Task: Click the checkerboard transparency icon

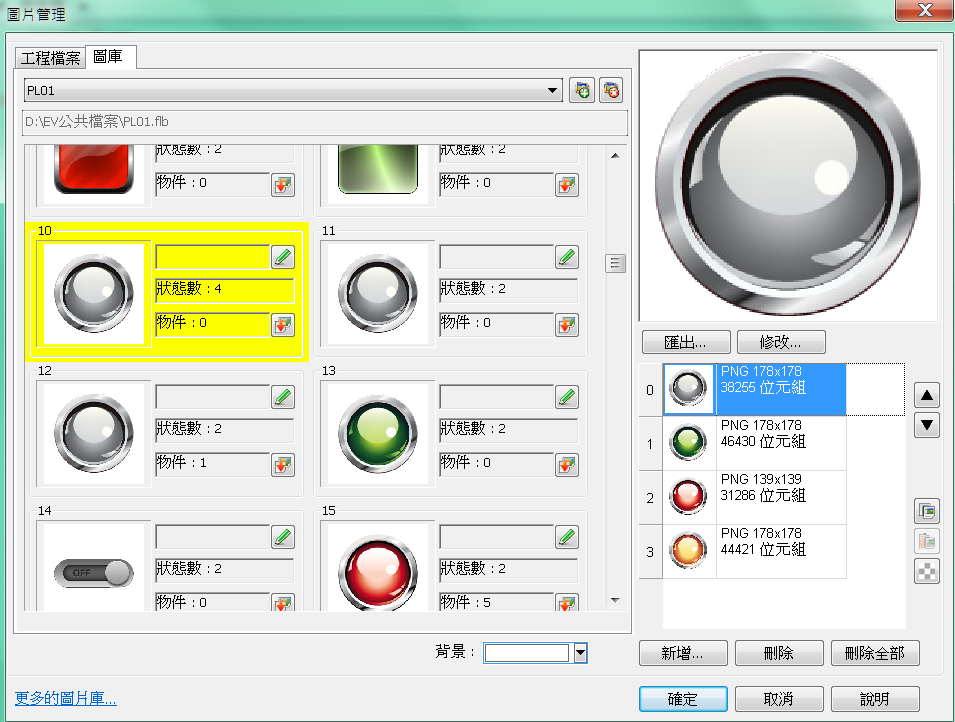Action: coord(926,571)
